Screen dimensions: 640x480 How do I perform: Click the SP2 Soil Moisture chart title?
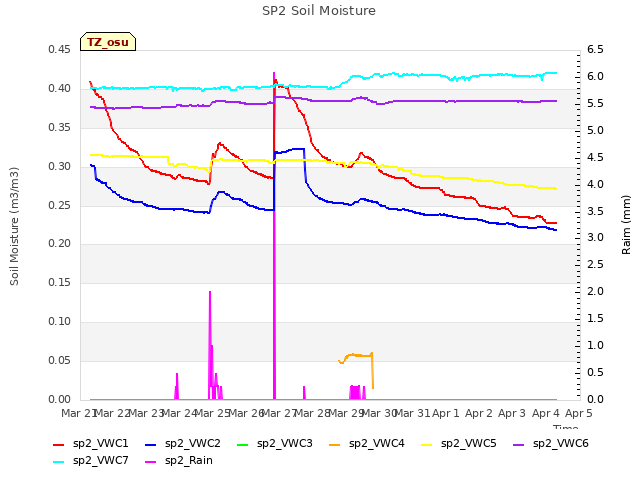(x=319, y=11)
